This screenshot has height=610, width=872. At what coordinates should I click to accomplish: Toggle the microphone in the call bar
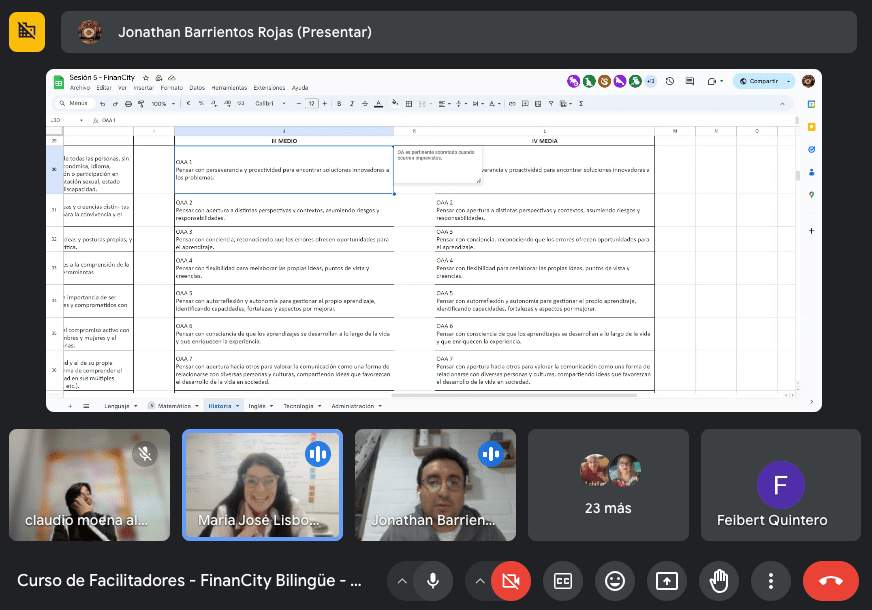point(433,581)
